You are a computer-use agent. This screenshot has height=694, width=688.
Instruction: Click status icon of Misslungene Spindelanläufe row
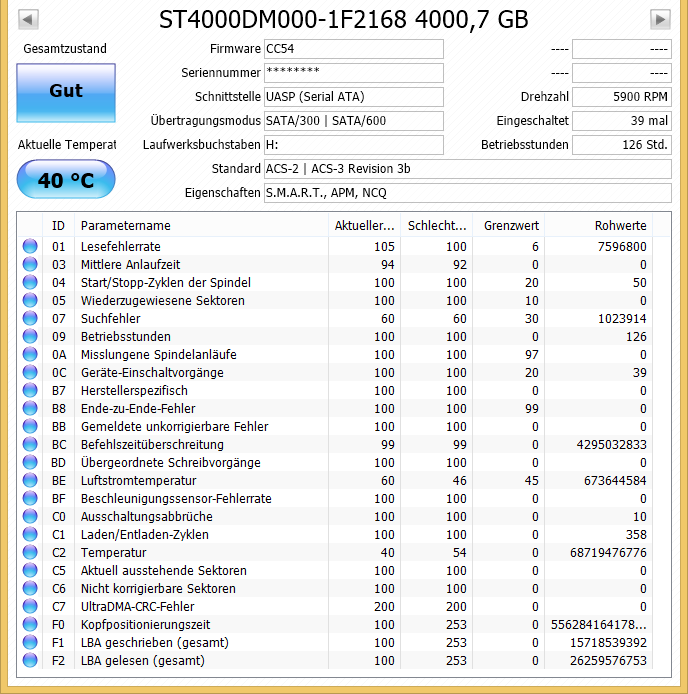(x=30, y=354)
